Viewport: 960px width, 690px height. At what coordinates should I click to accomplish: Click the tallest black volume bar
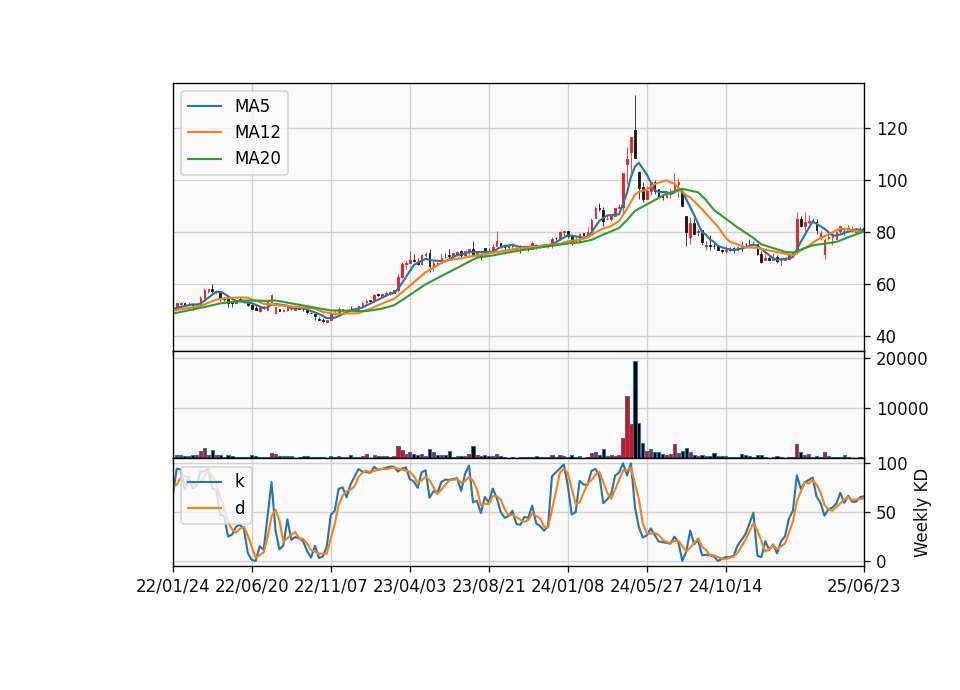(x=636, y=410)
